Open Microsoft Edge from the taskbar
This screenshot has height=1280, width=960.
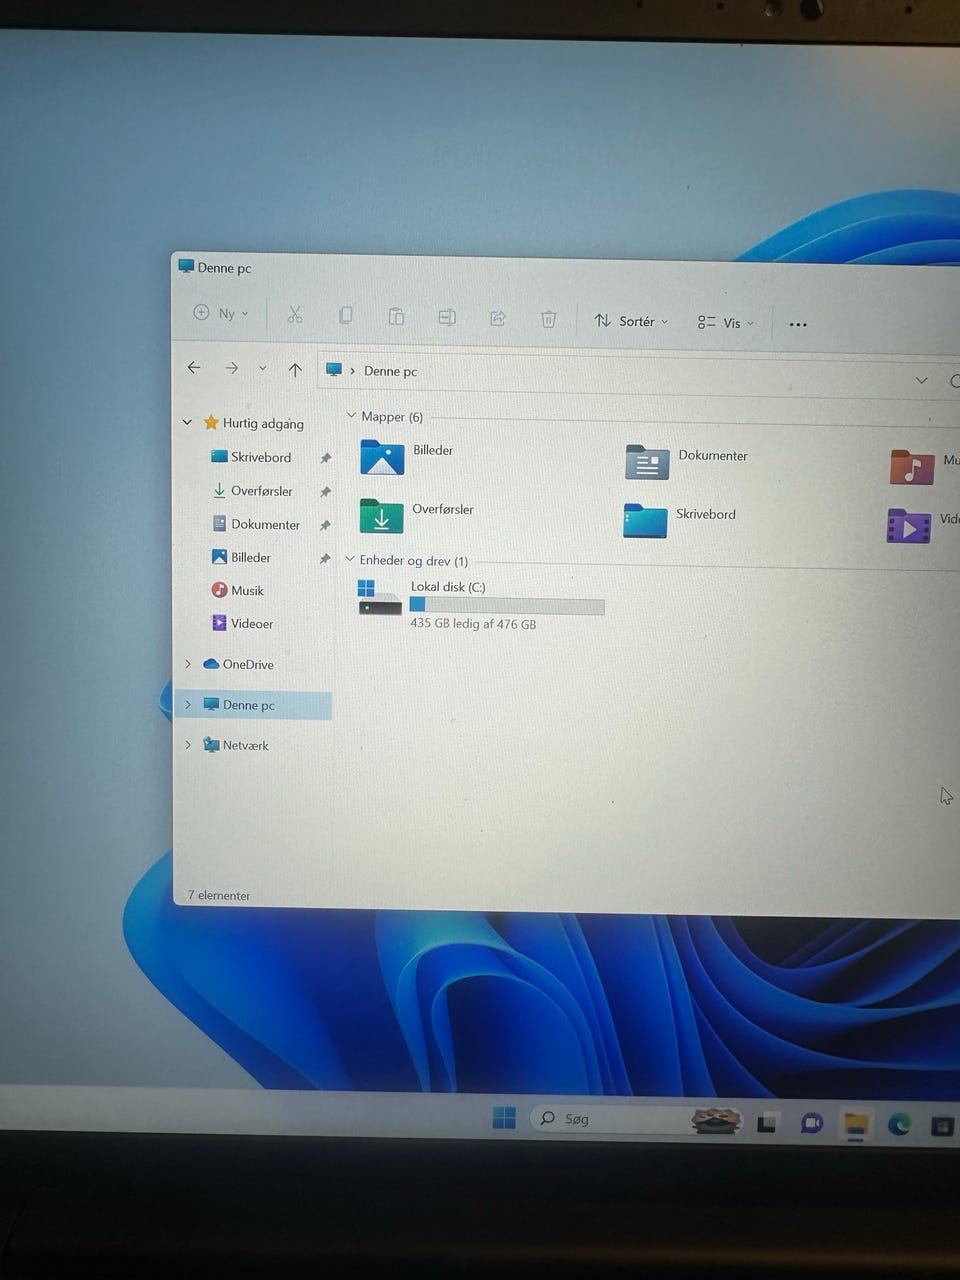tap(899, 1125)
